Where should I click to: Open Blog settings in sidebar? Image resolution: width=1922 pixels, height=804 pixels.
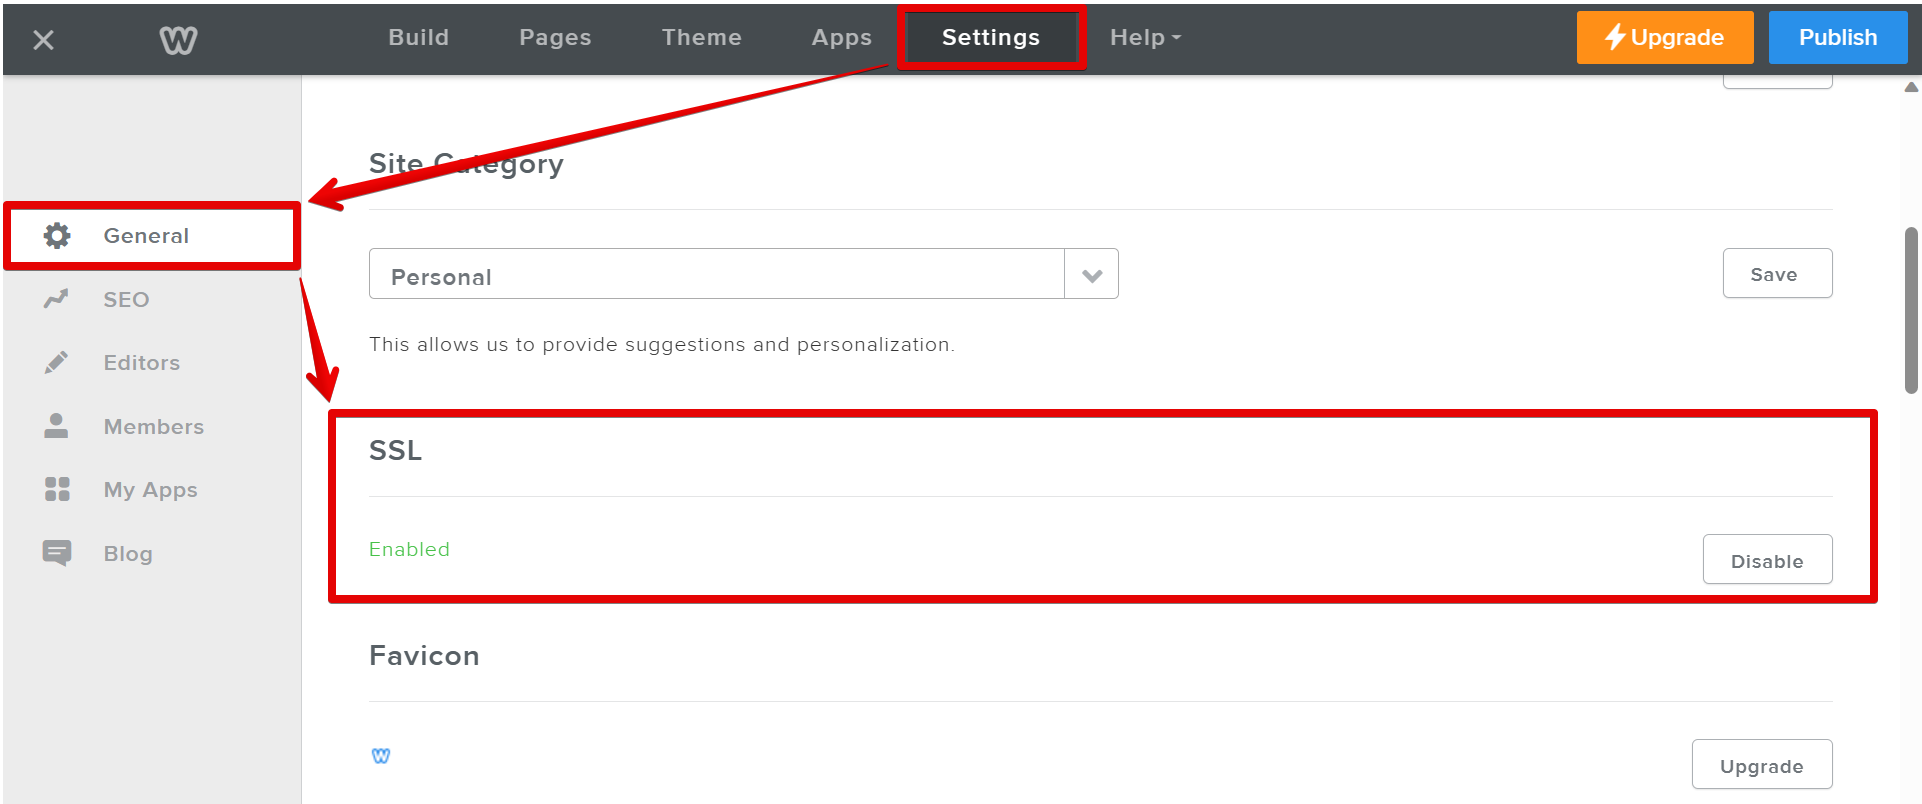pyautogui.click(x=152, y=553)
